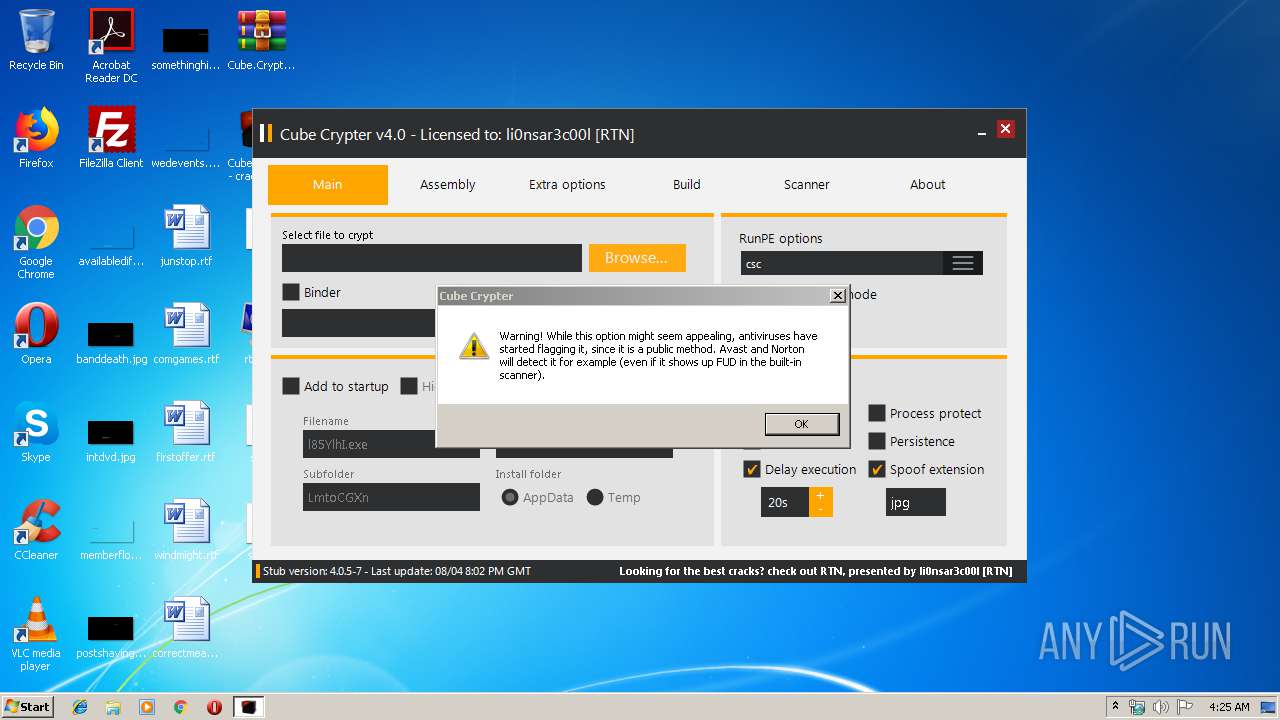The height and width of the screenshot is (720, 1280).
Task: Select postshaving desktop file
Action: pos(111,636)
